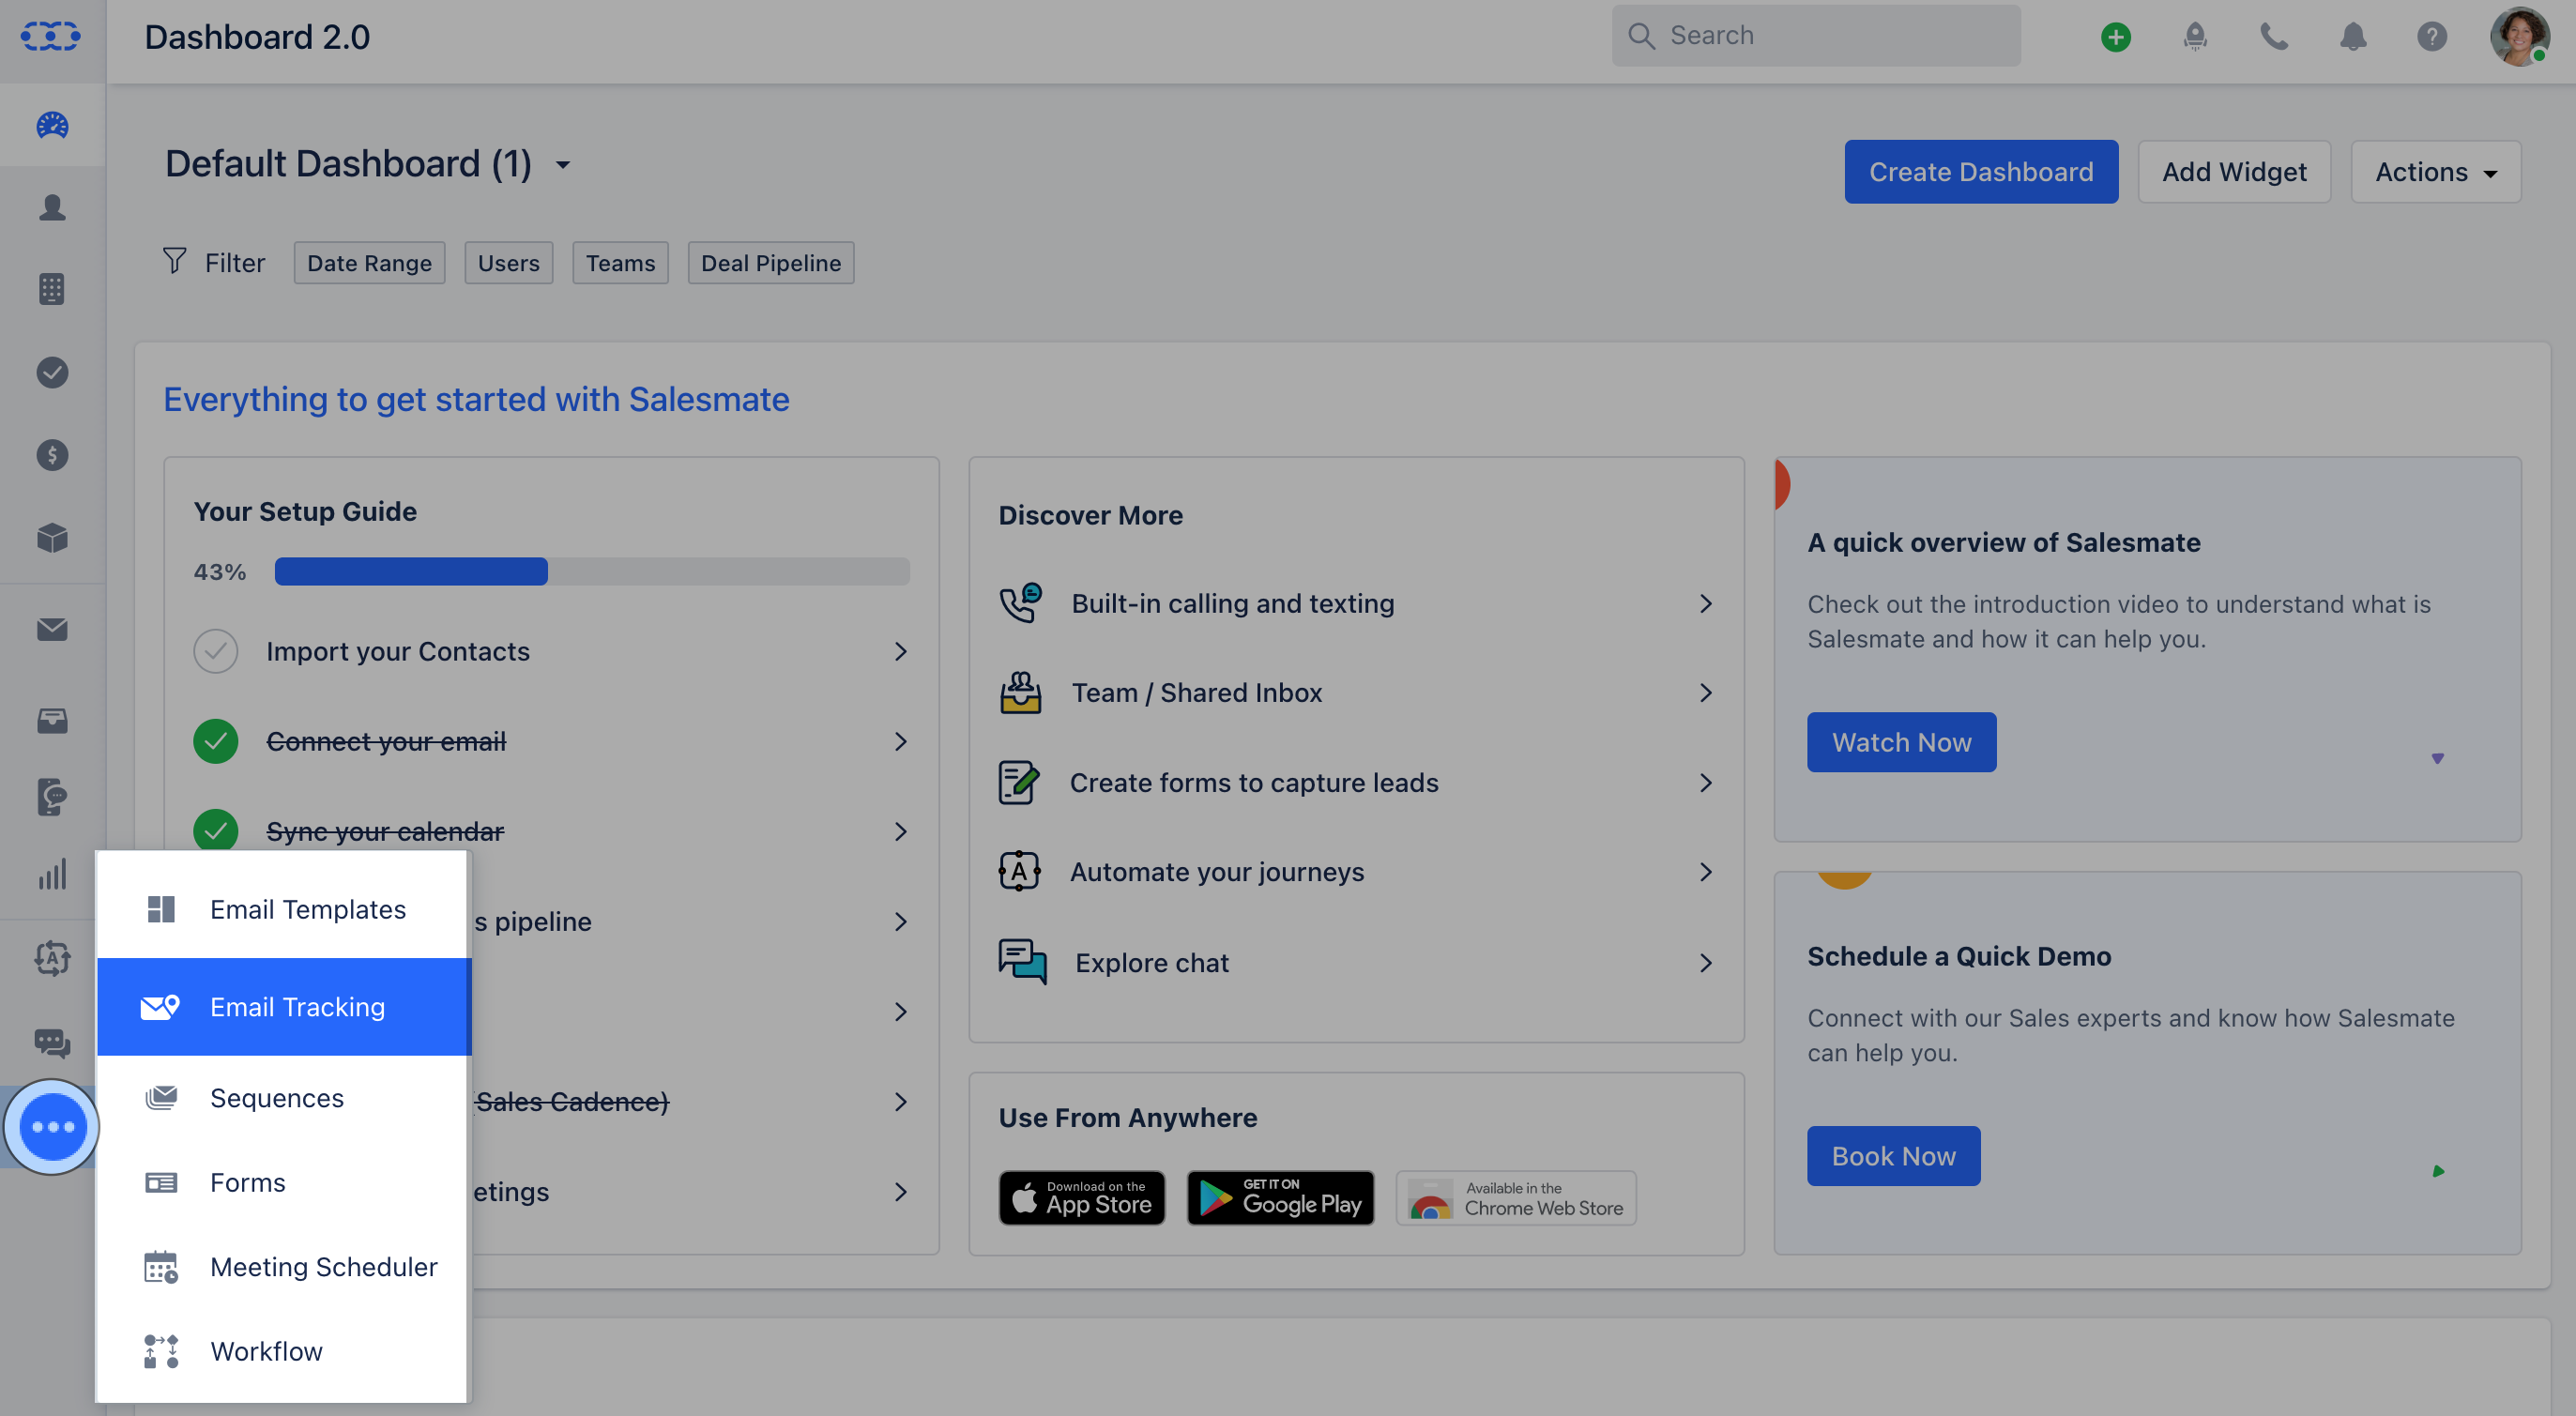
Task: Open Automation journeys icon in sidebar
Action: tap(52, 959)
